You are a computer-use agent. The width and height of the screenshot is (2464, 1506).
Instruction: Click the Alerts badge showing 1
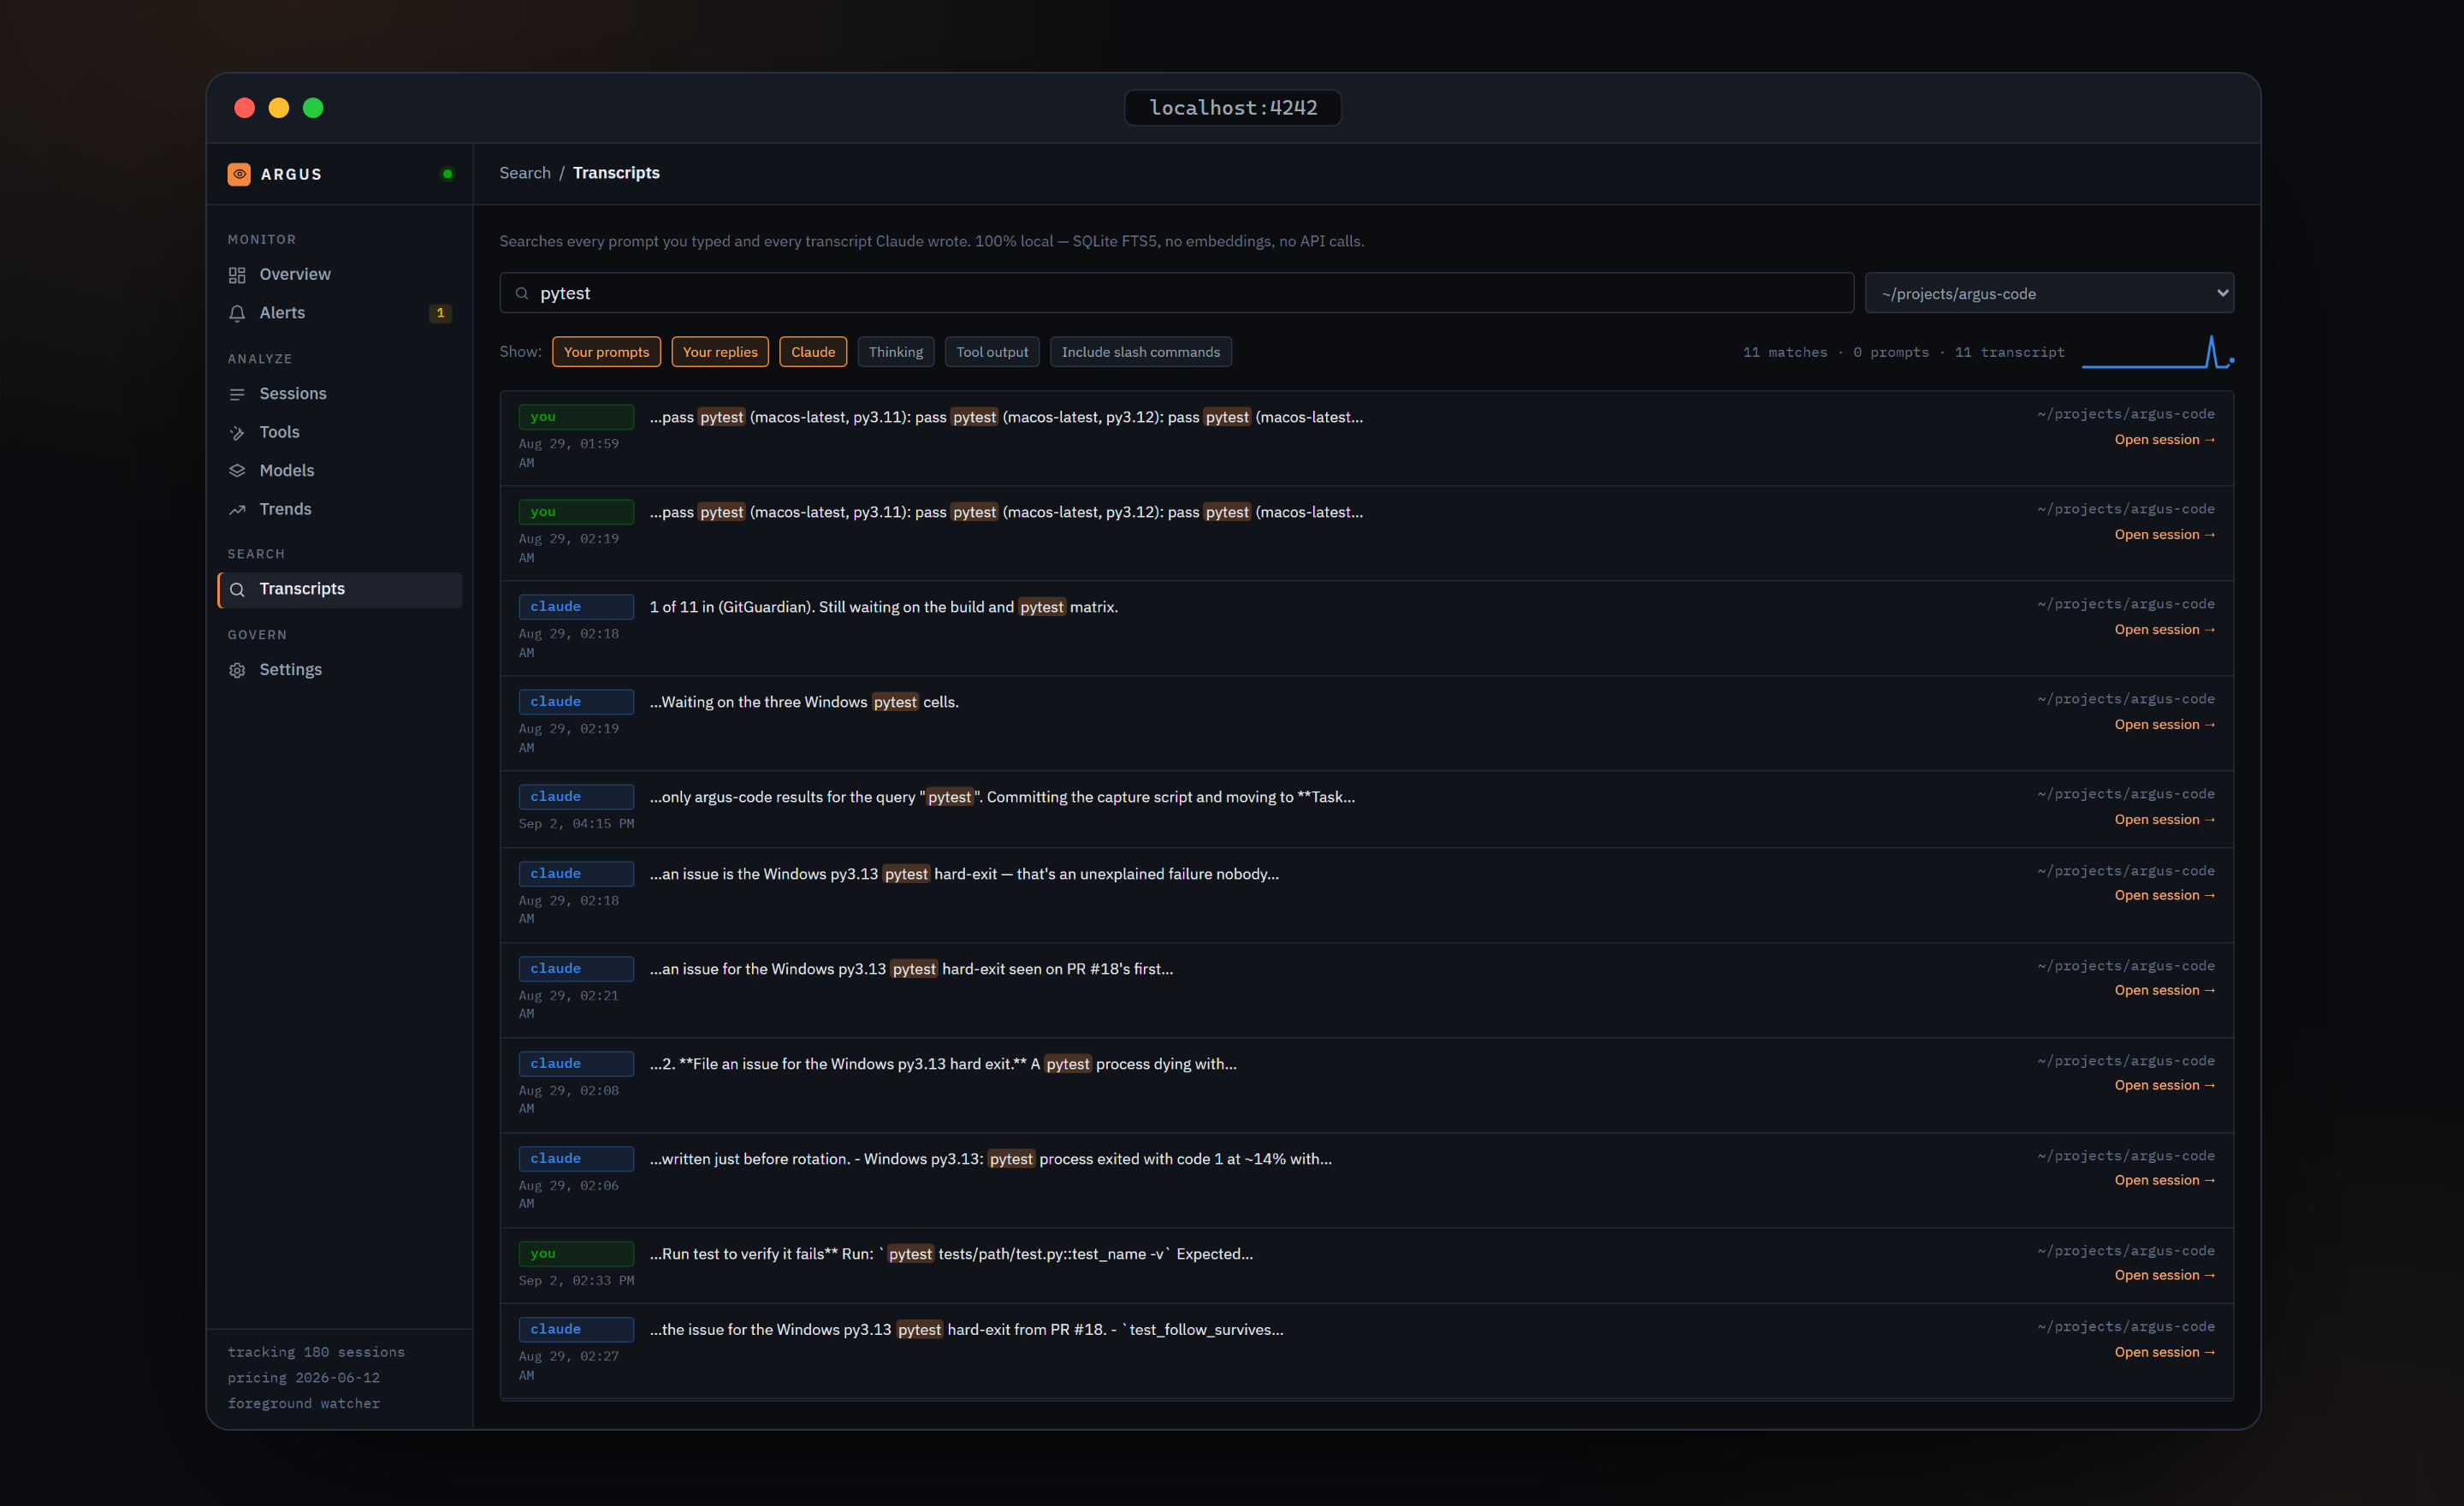[x=440, y=313]
